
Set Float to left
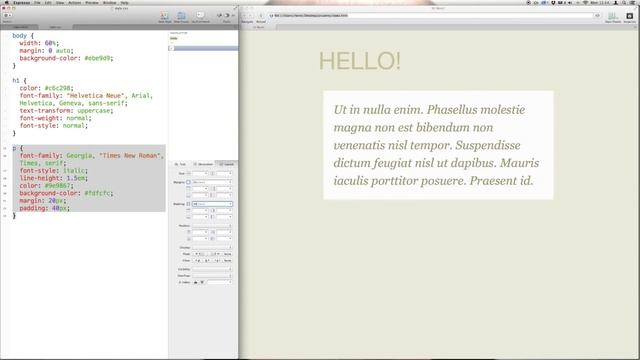coord(199,254)
